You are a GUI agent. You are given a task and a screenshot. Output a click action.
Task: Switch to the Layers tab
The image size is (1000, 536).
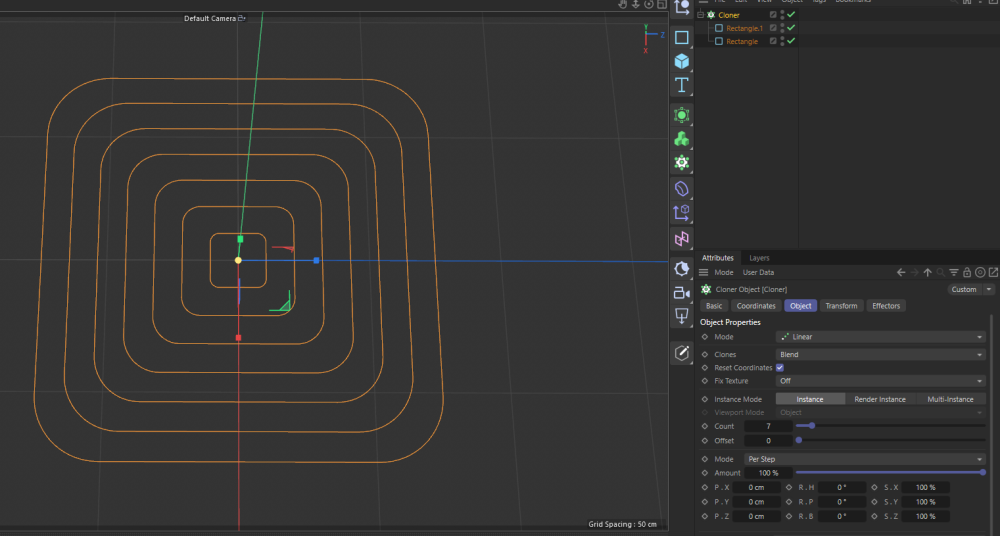[x=759, y=258]
